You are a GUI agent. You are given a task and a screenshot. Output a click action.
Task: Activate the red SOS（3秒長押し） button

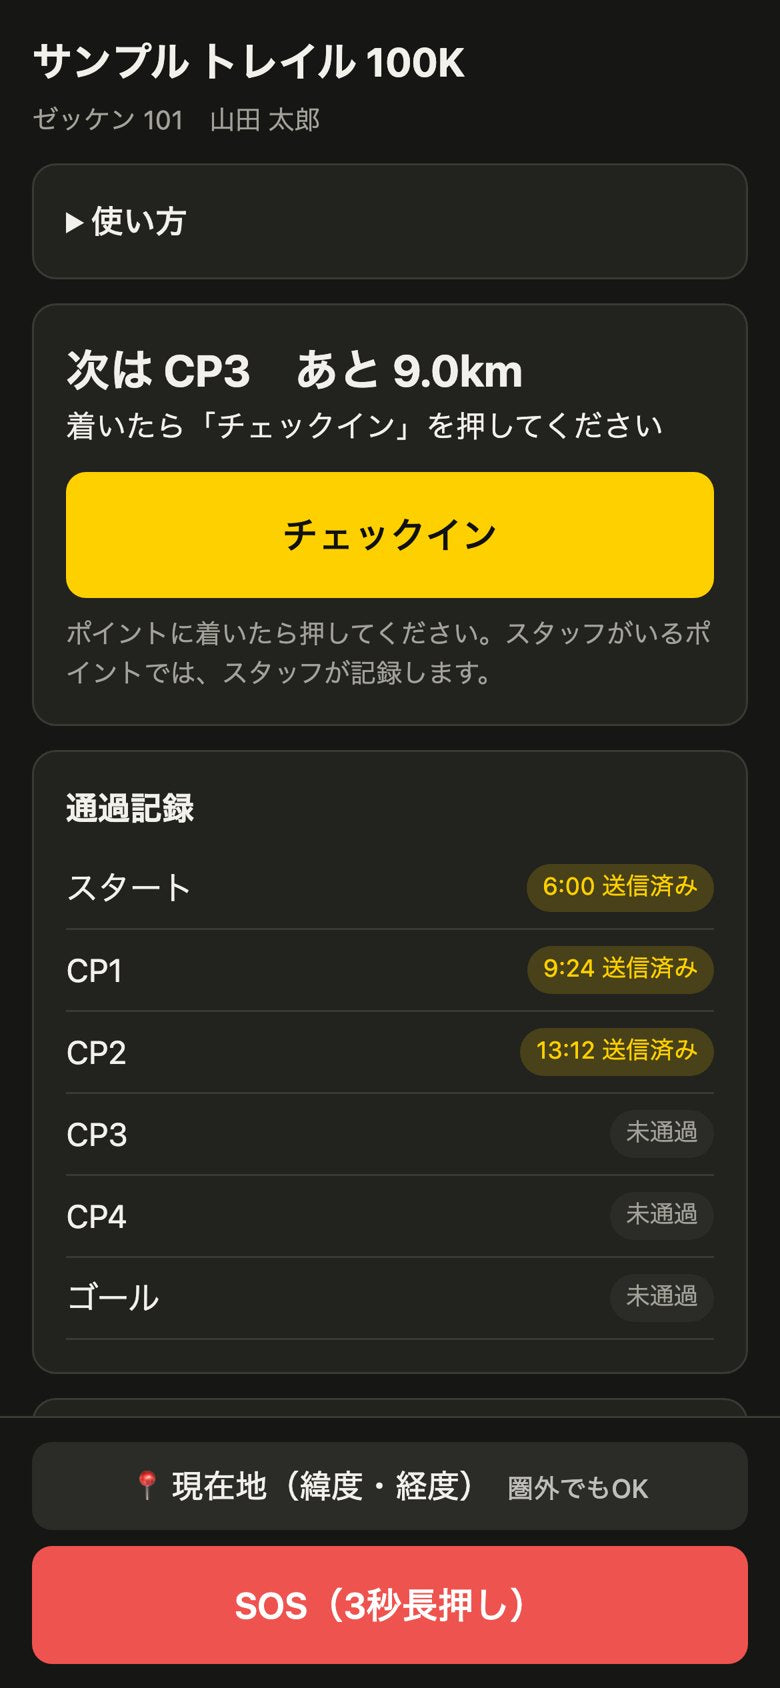(390, 1605)
